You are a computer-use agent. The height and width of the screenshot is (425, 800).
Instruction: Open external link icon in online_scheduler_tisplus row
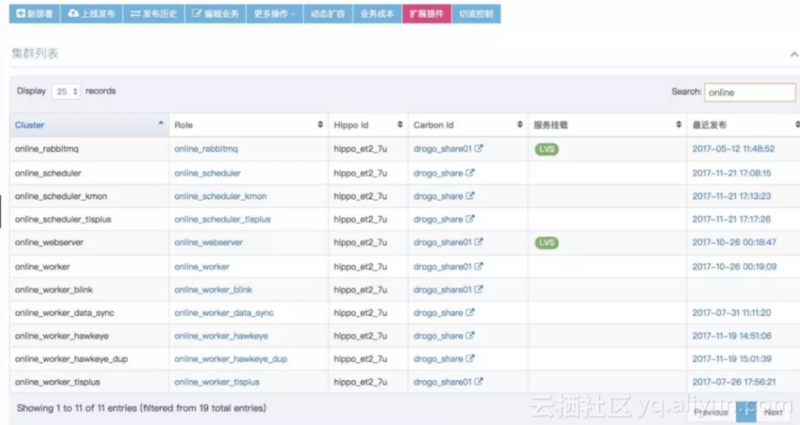[470, 219]
